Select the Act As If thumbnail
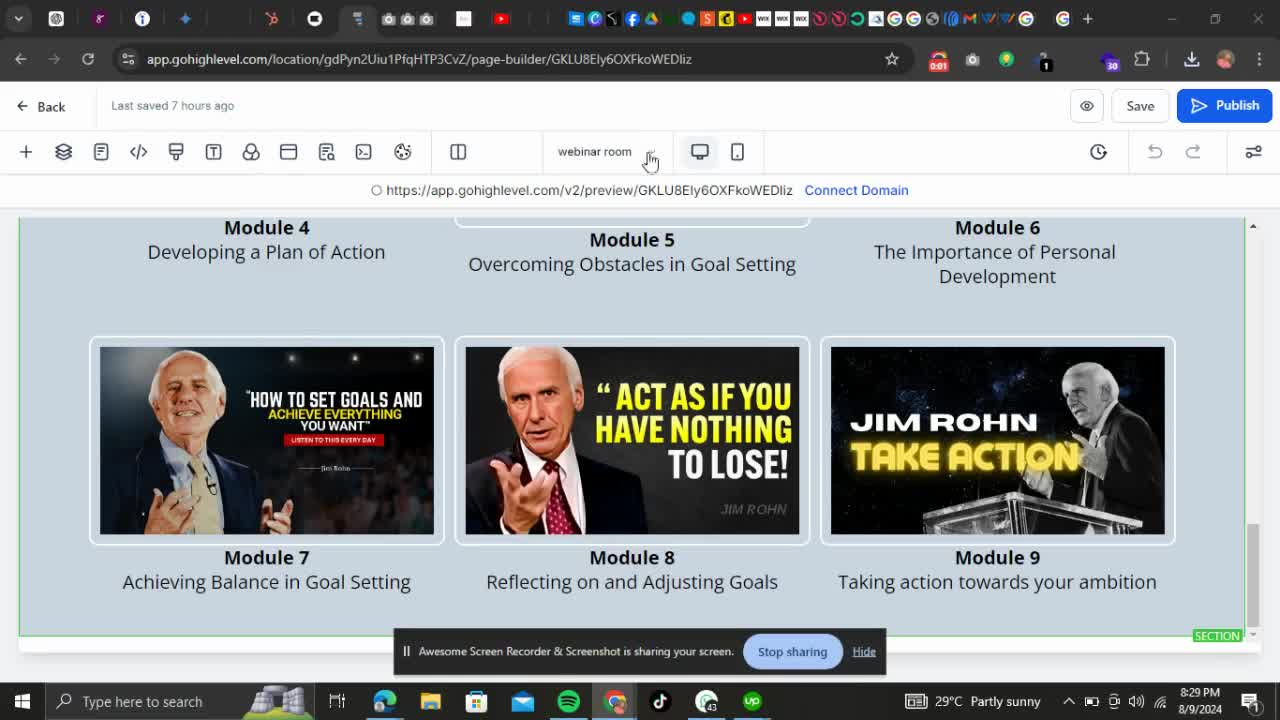Image resolution: width=1280 pixels, height=720 pixels. 632,441
